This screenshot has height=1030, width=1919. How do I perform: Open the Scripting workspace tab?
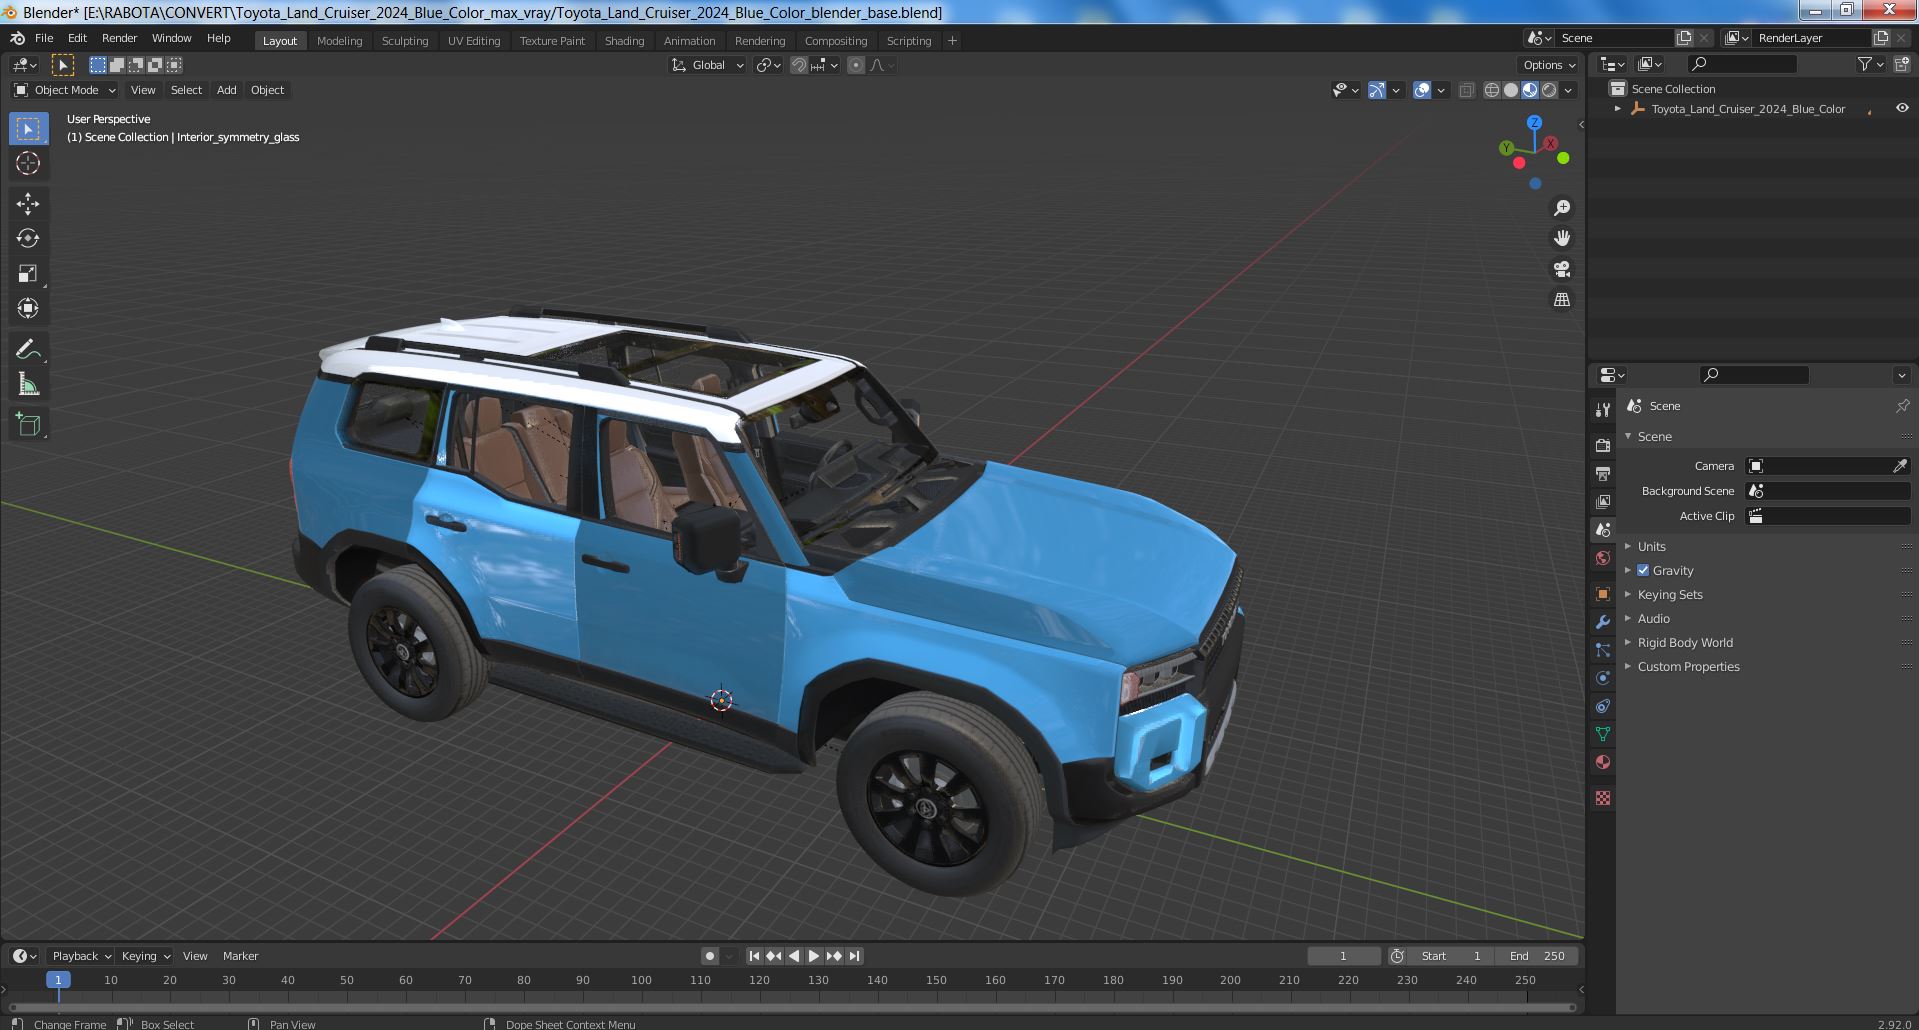[x=908, y=41]
